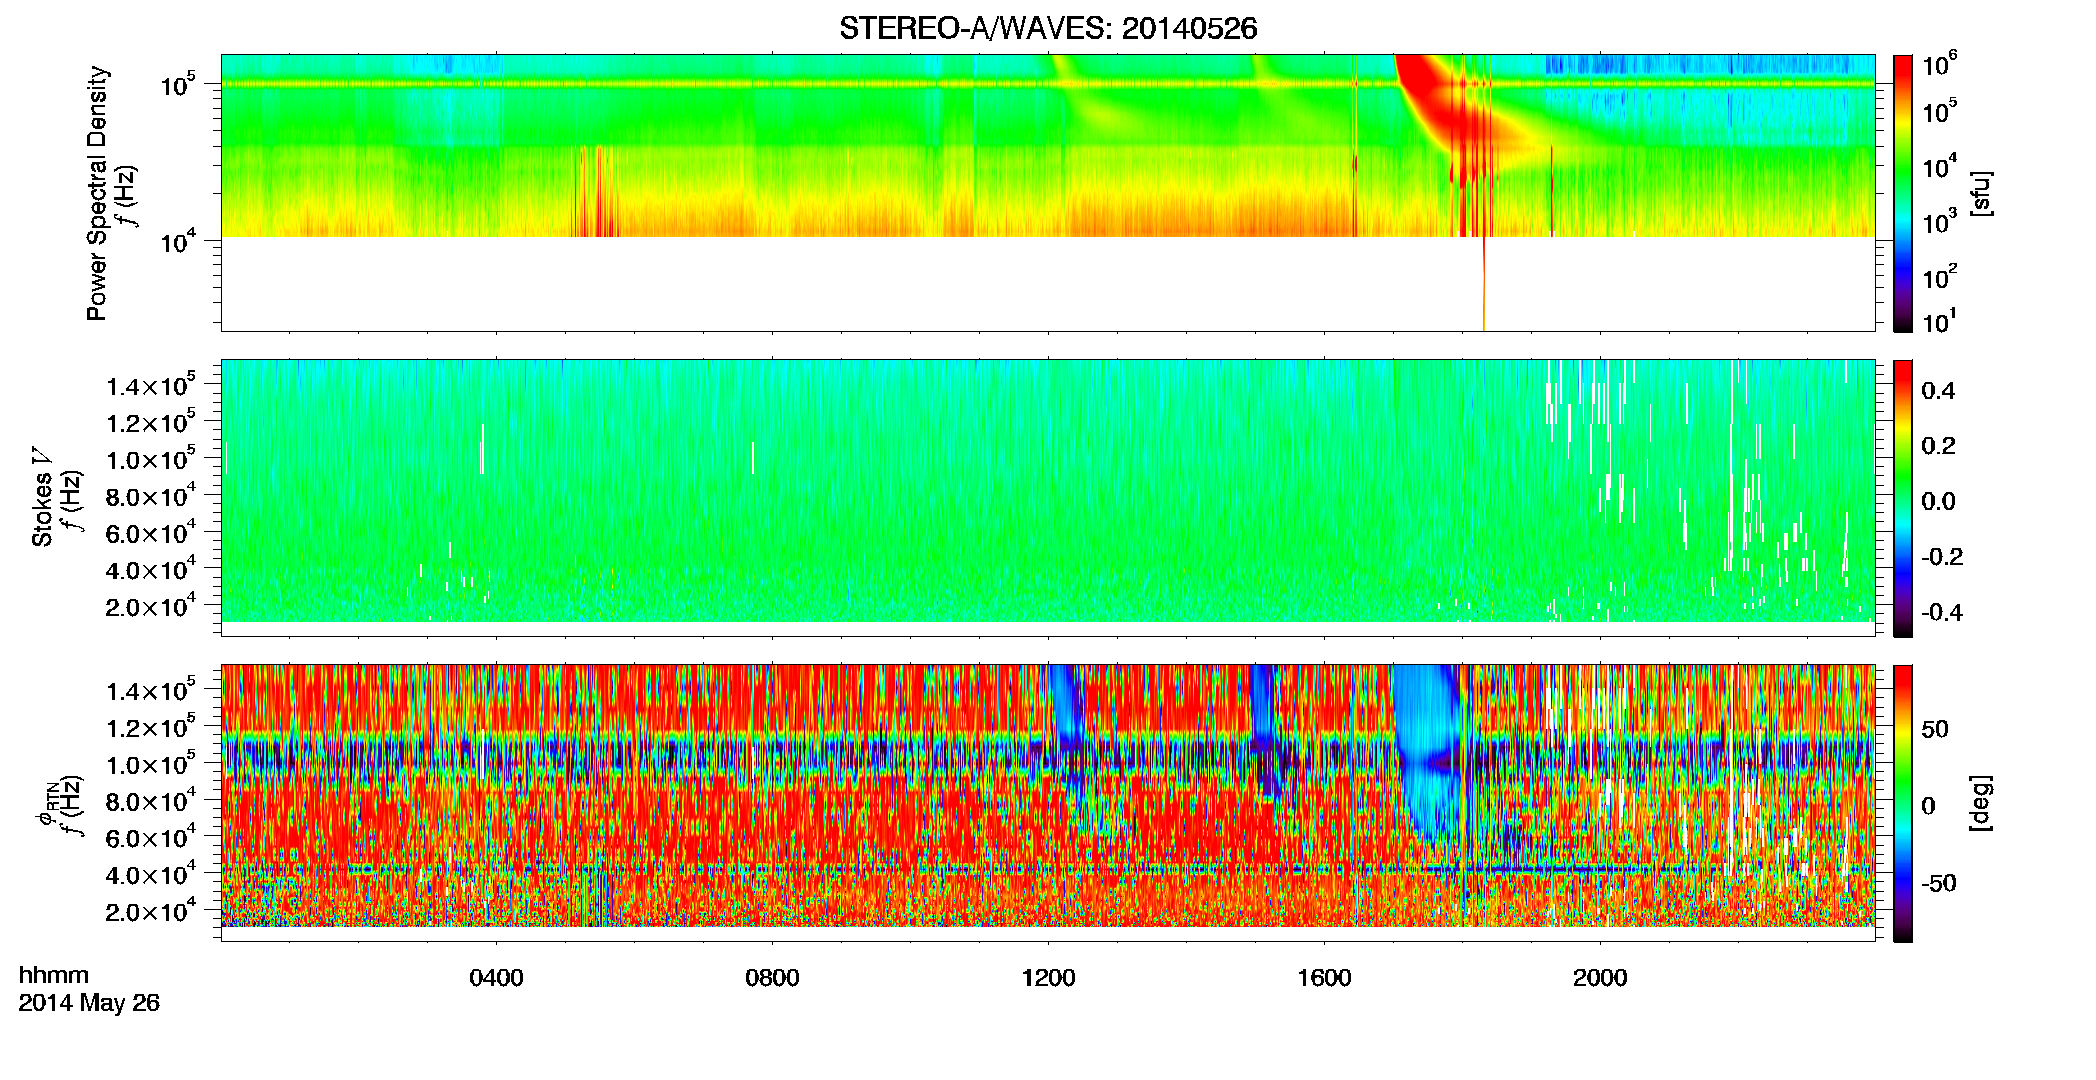
Task: Click the 1600 time tick label
Action: point(1324,978)
